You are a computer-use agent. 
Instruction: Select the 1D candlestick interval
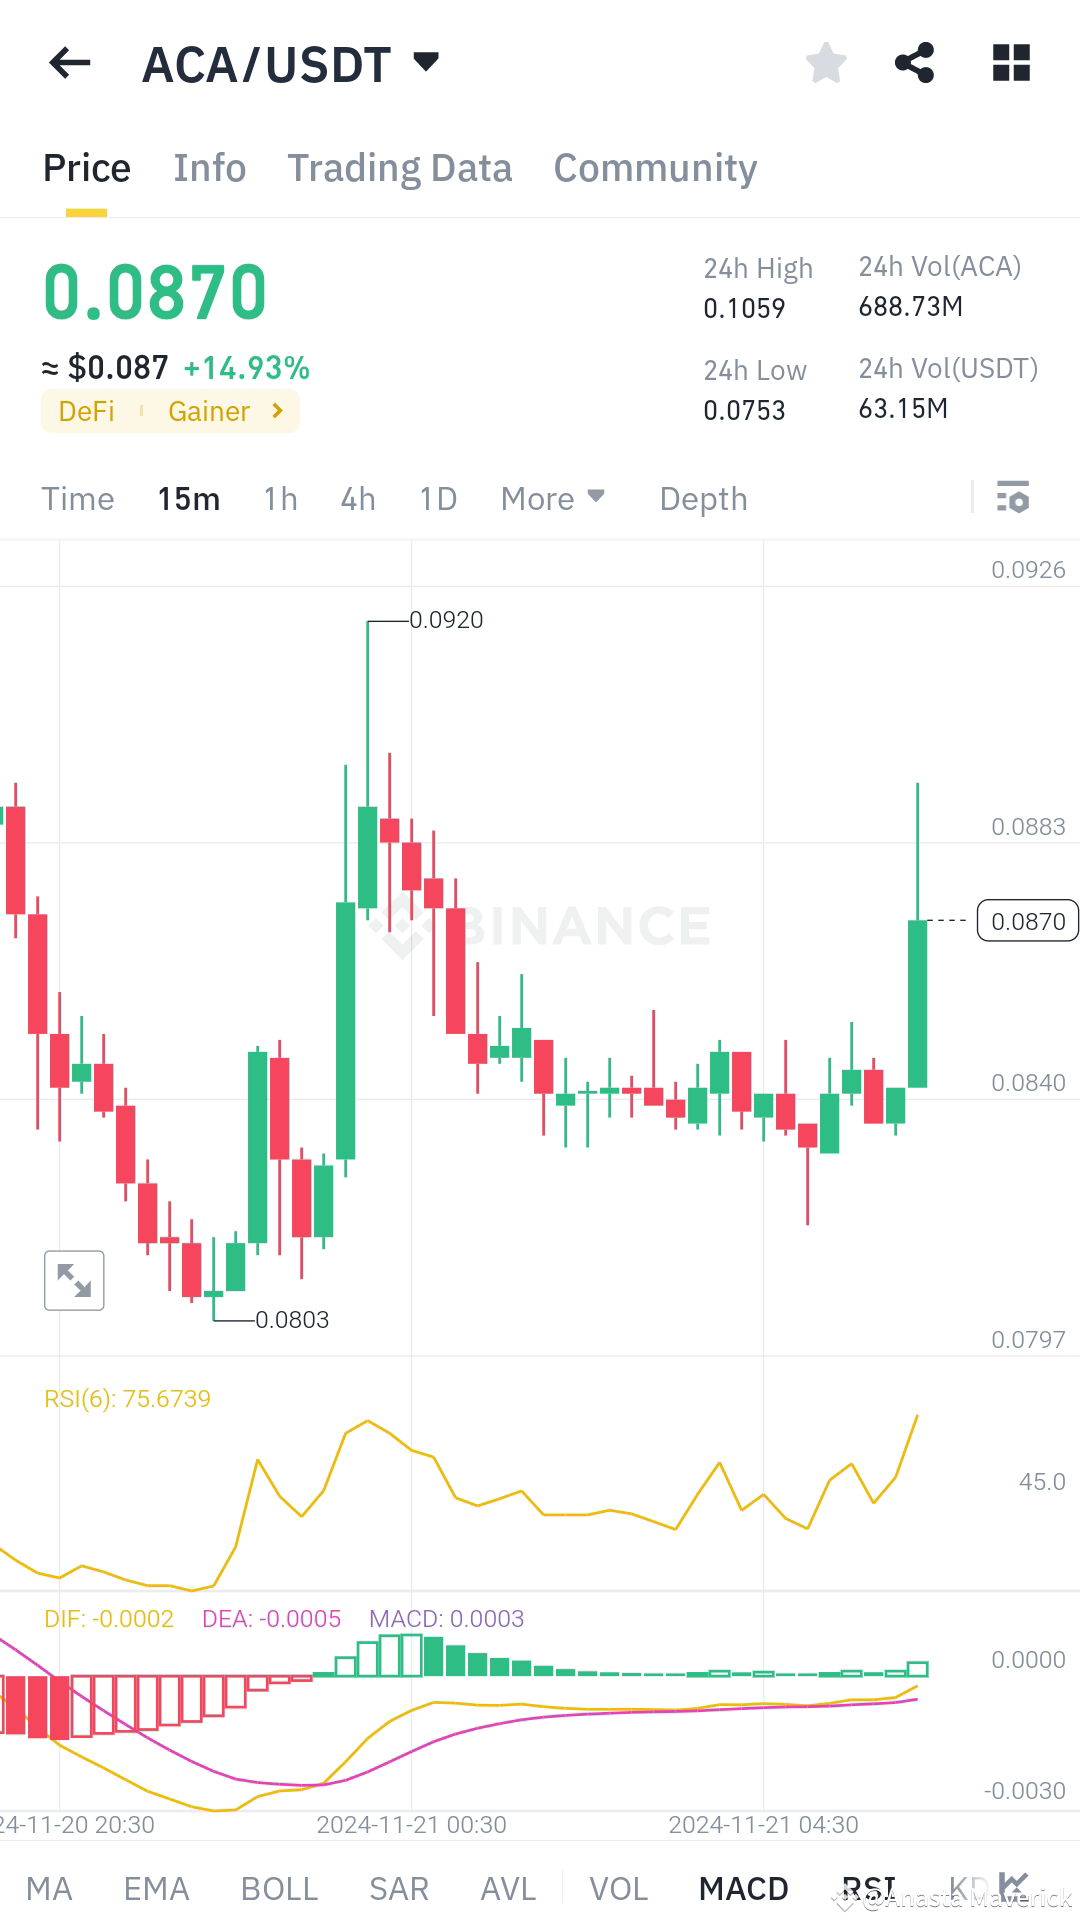pyautogui.click(x=437, y=498)
